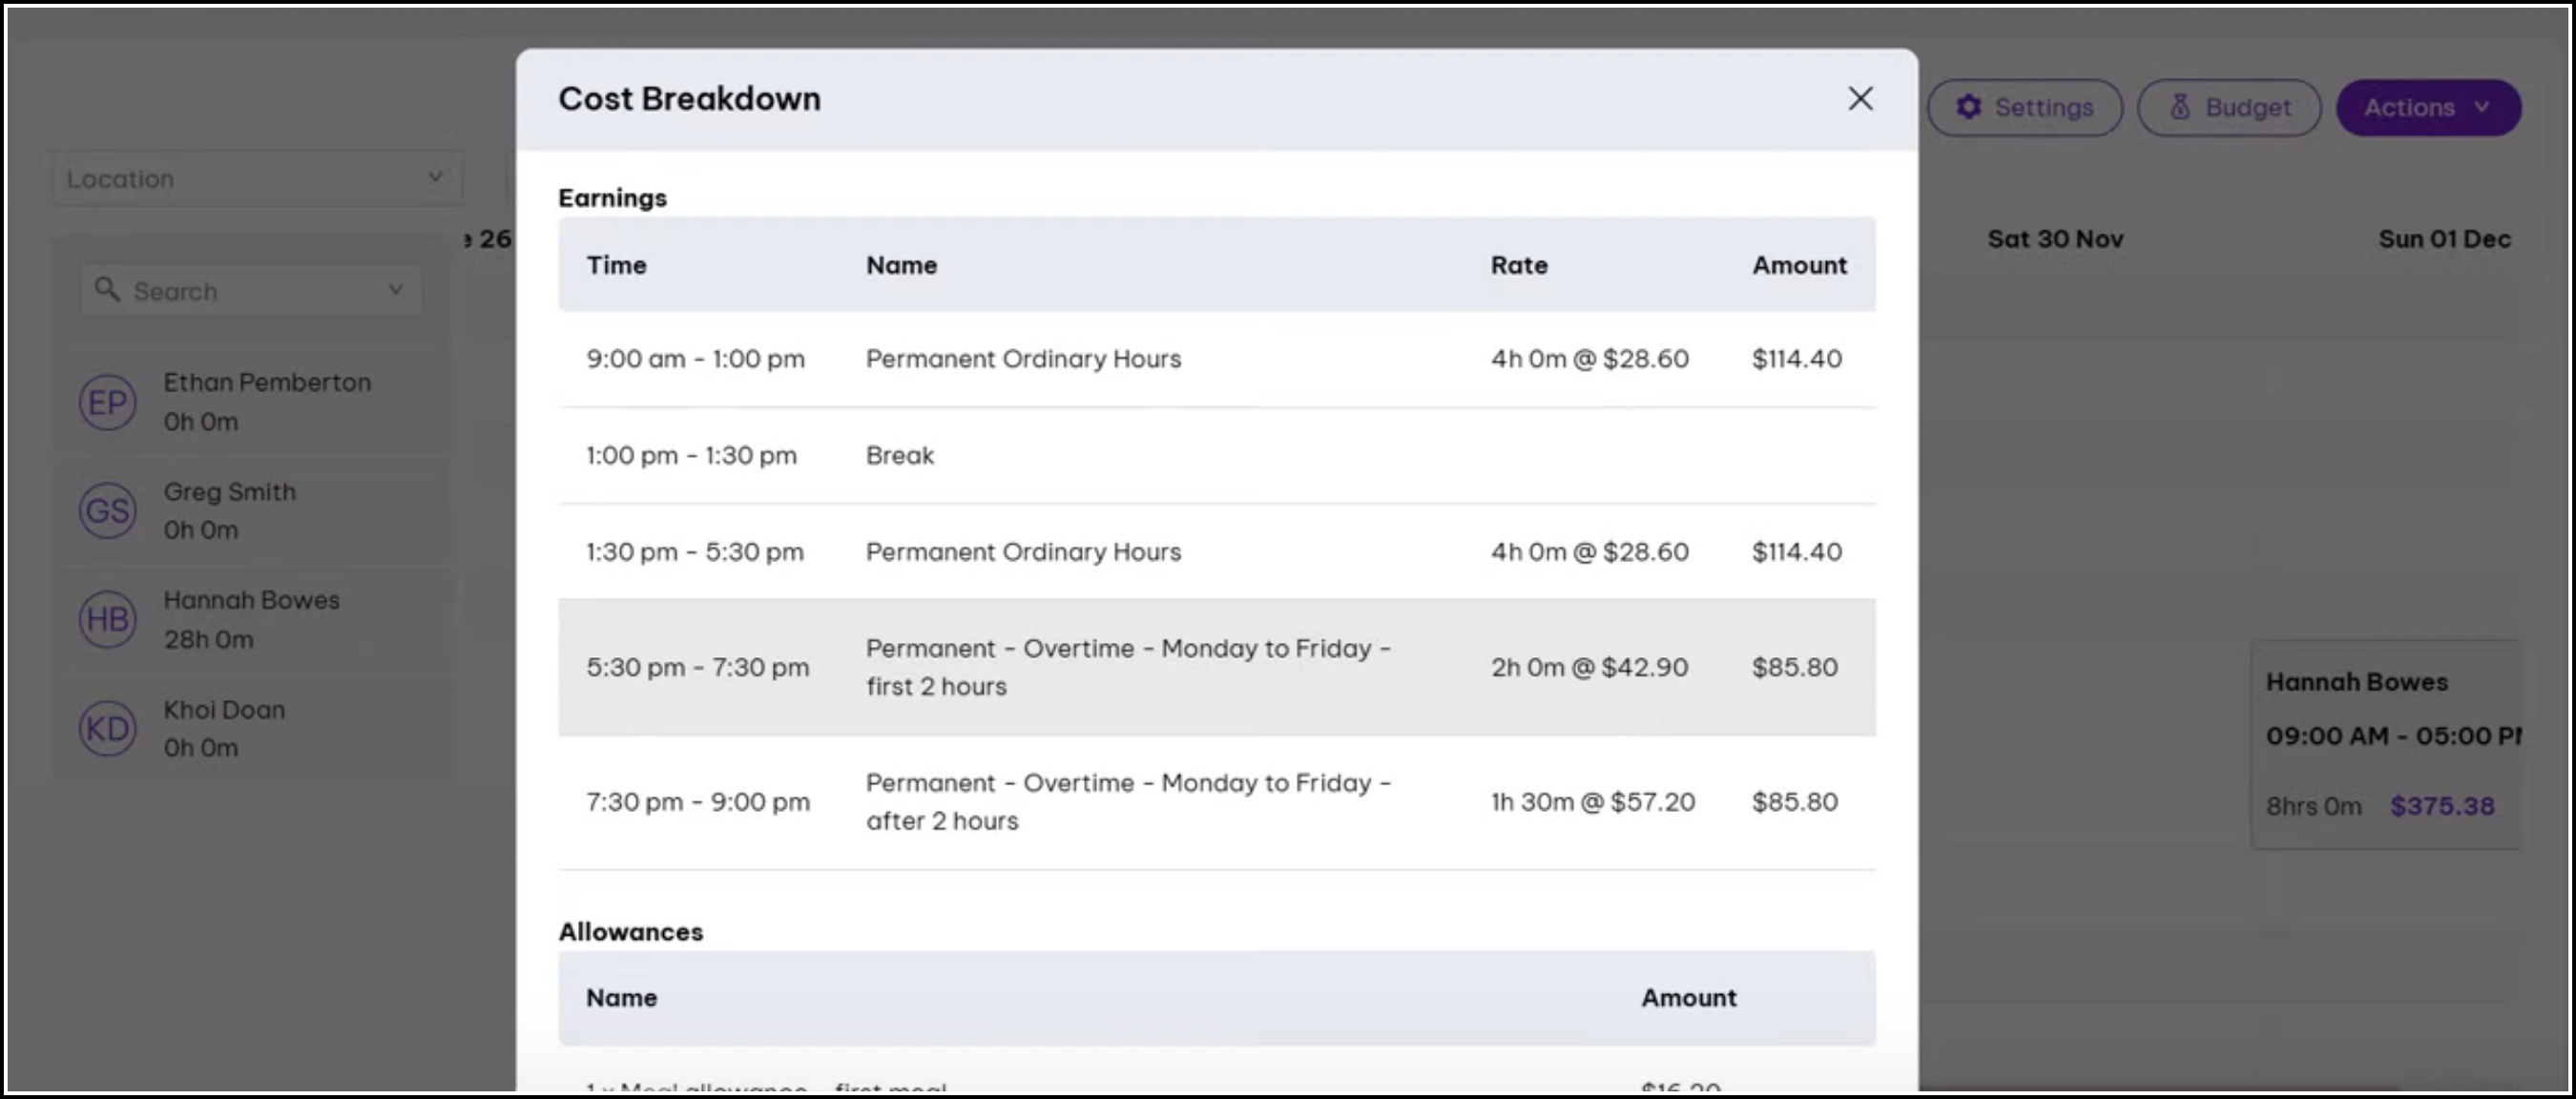
Task: Expand the Search field chevron
Action: (396, 290)
